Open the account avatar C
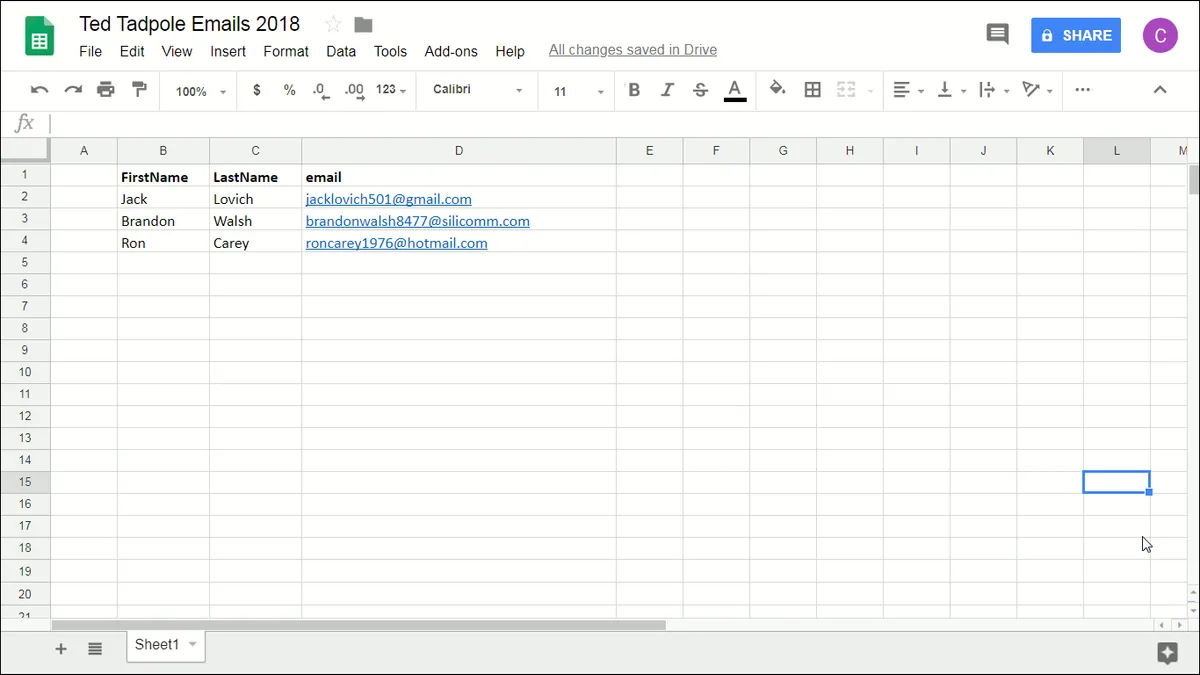This screenshot has width=1200, height=675. click(1160, 35)
